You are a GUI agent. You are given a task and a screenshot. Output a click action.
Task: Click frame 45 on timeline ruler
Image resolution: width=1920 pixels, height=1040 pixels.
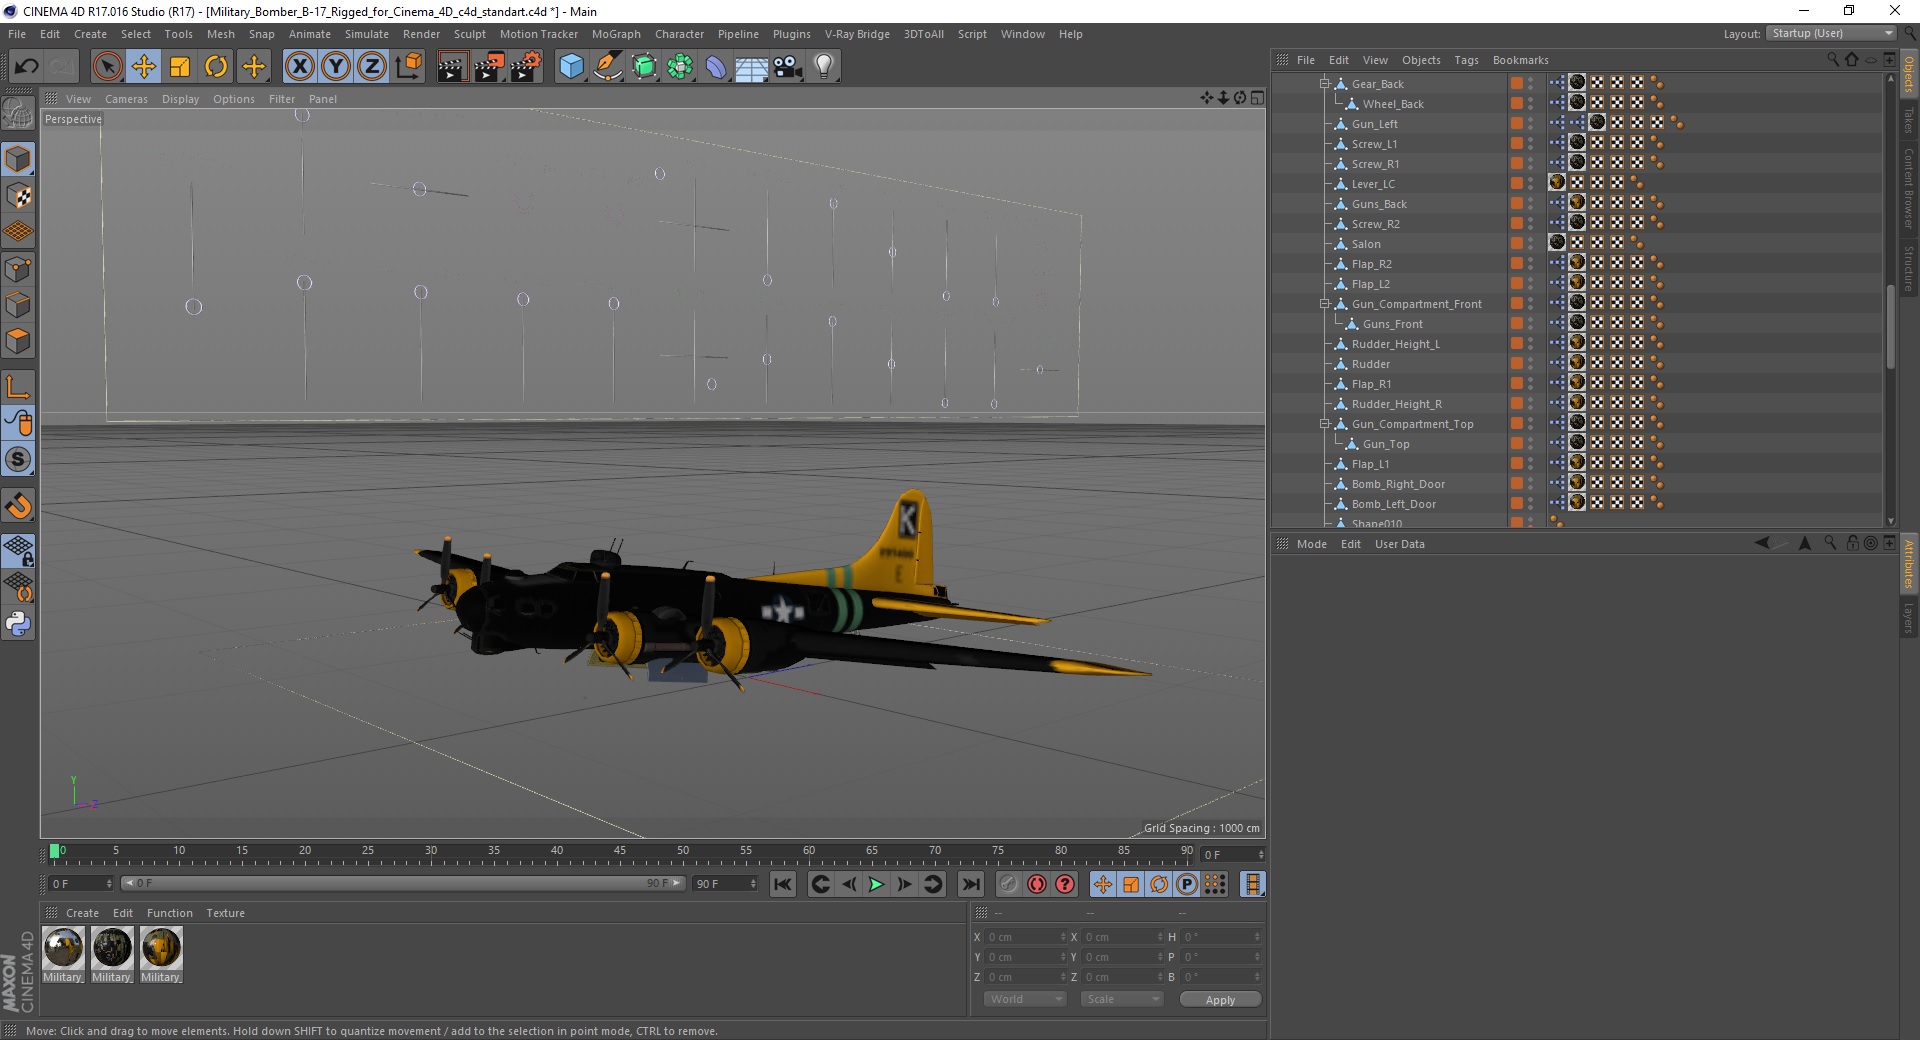tap(620, 851)
